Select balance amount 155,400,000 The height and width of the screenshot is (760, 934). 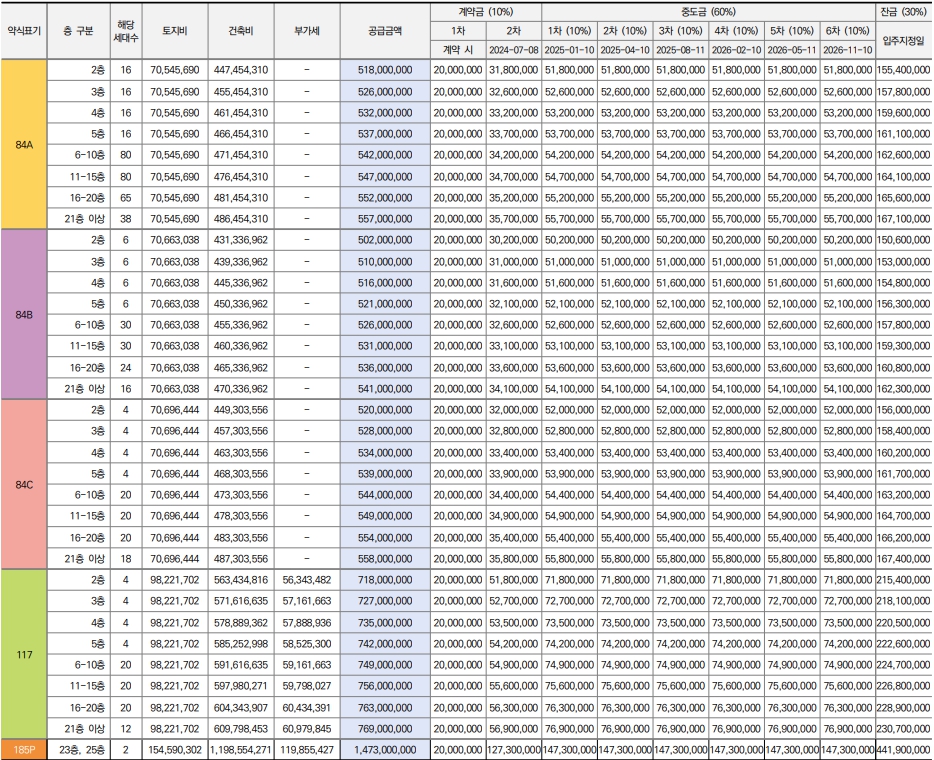point(904,70)
